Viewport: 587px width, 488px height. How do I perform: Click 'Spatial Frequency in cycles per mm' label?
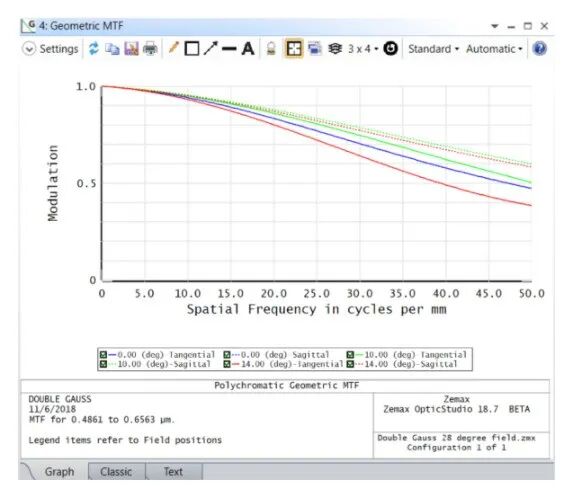pyautogui.click(x=316, y=309)
